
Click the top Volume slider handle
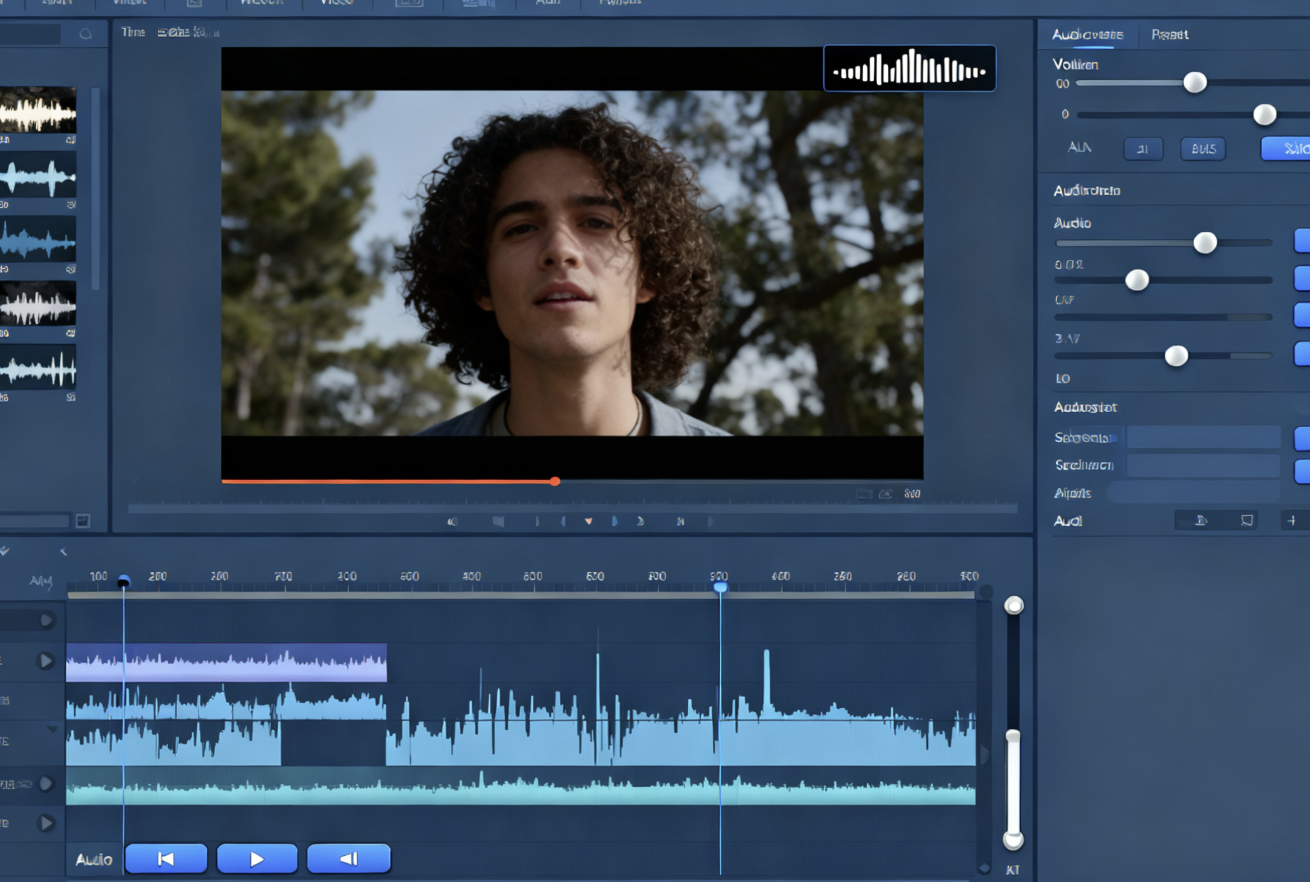pos(1195,83)
